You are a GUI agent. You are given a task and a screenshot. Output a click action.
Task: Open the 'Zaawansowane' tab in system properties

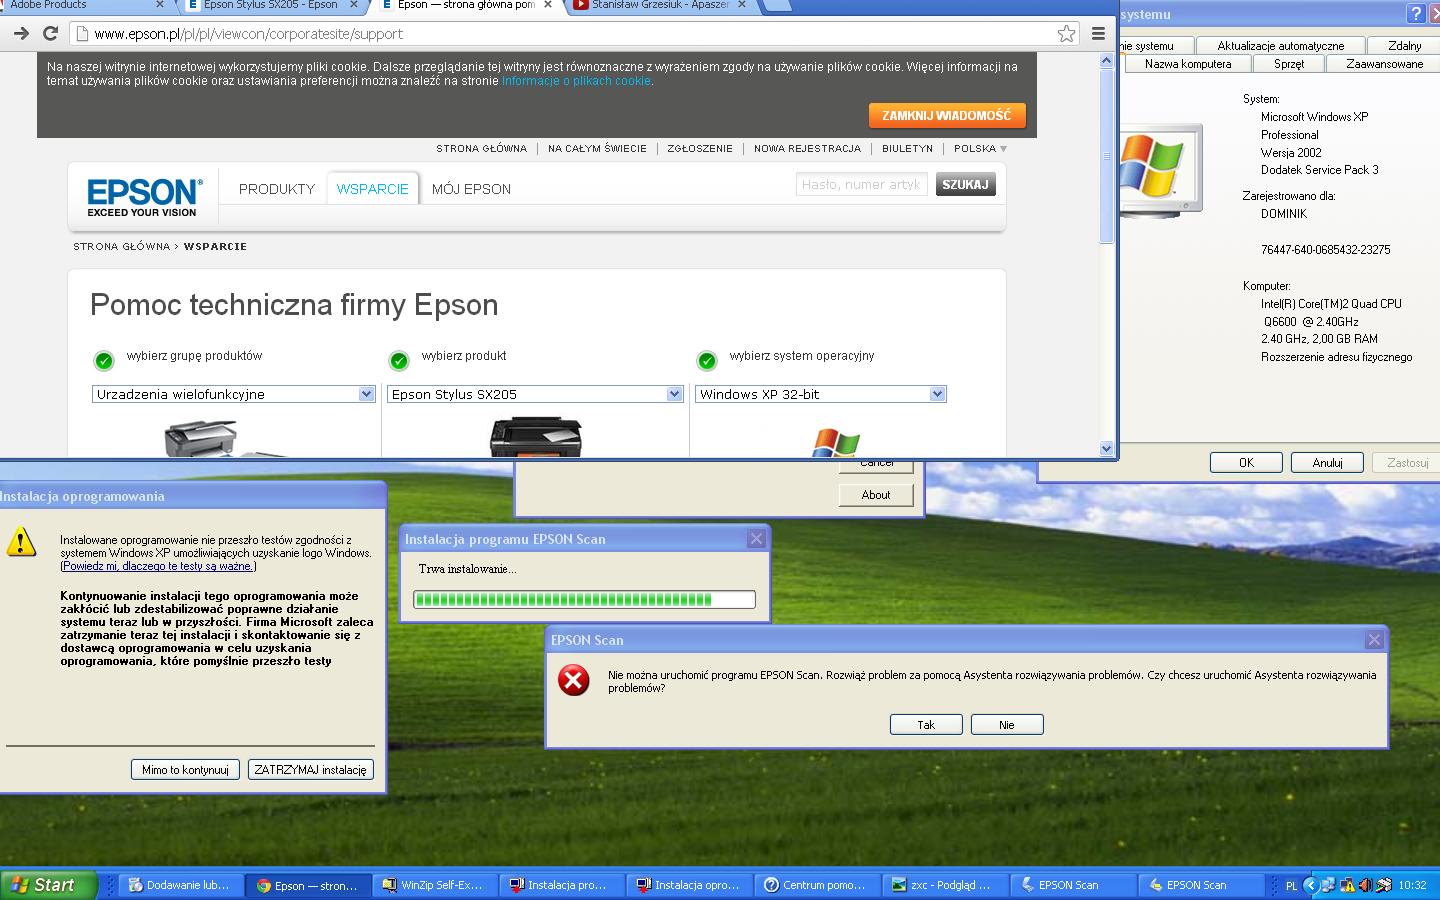point(1384,64)
